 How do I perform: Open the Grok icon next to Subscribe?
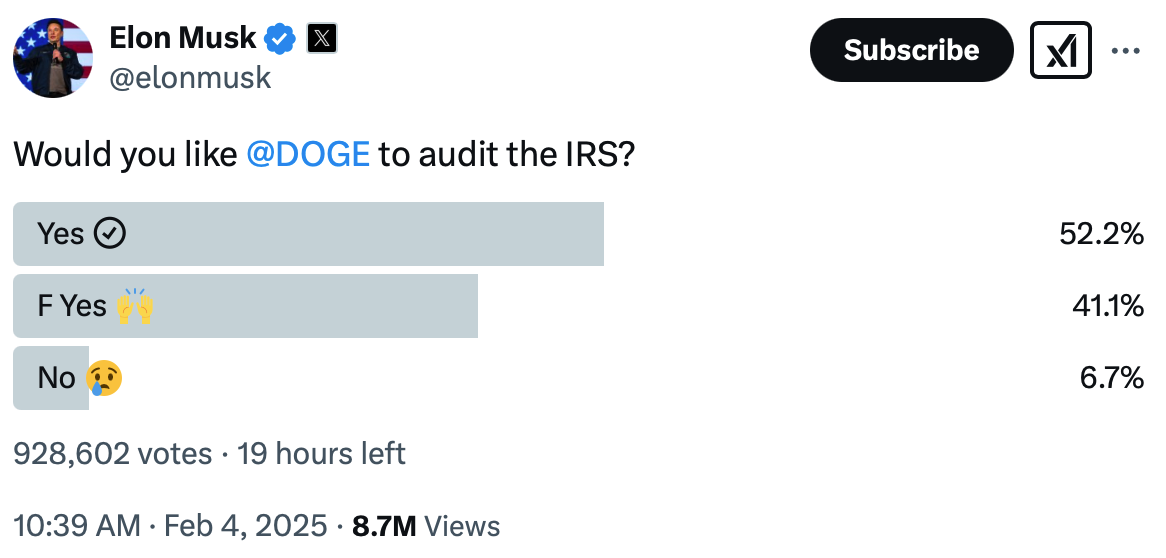click(x=1060, y=49)
